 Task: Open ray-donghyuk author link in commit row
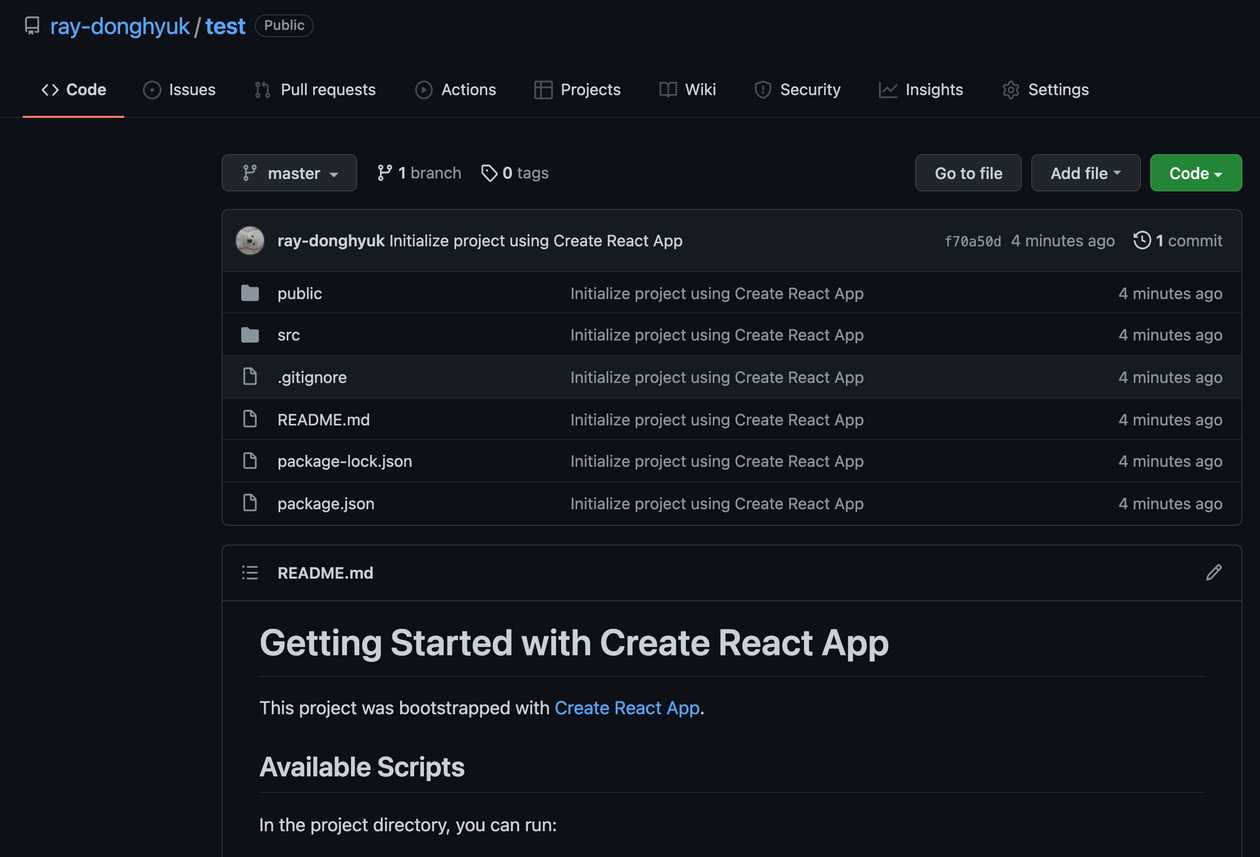coord(331,240)
